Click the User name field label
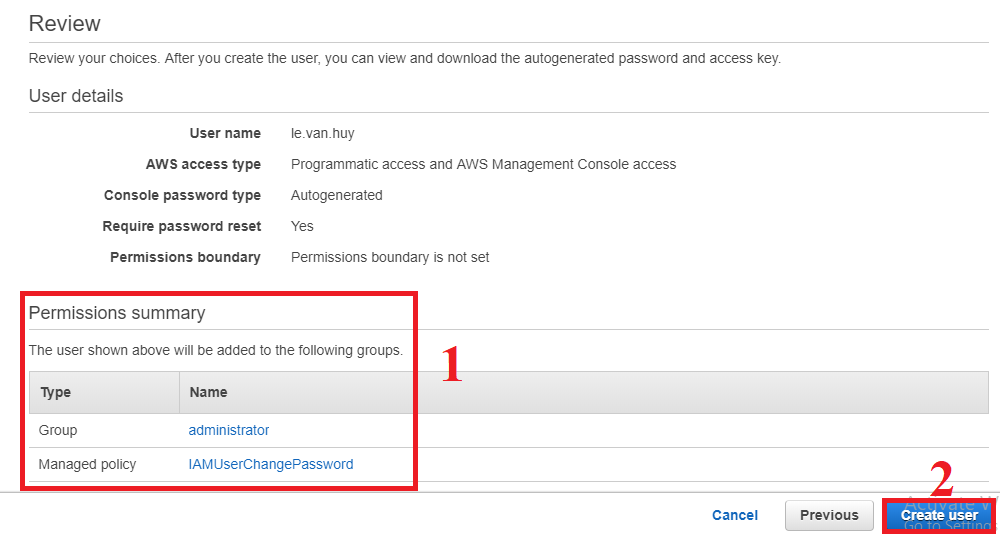 225,133
